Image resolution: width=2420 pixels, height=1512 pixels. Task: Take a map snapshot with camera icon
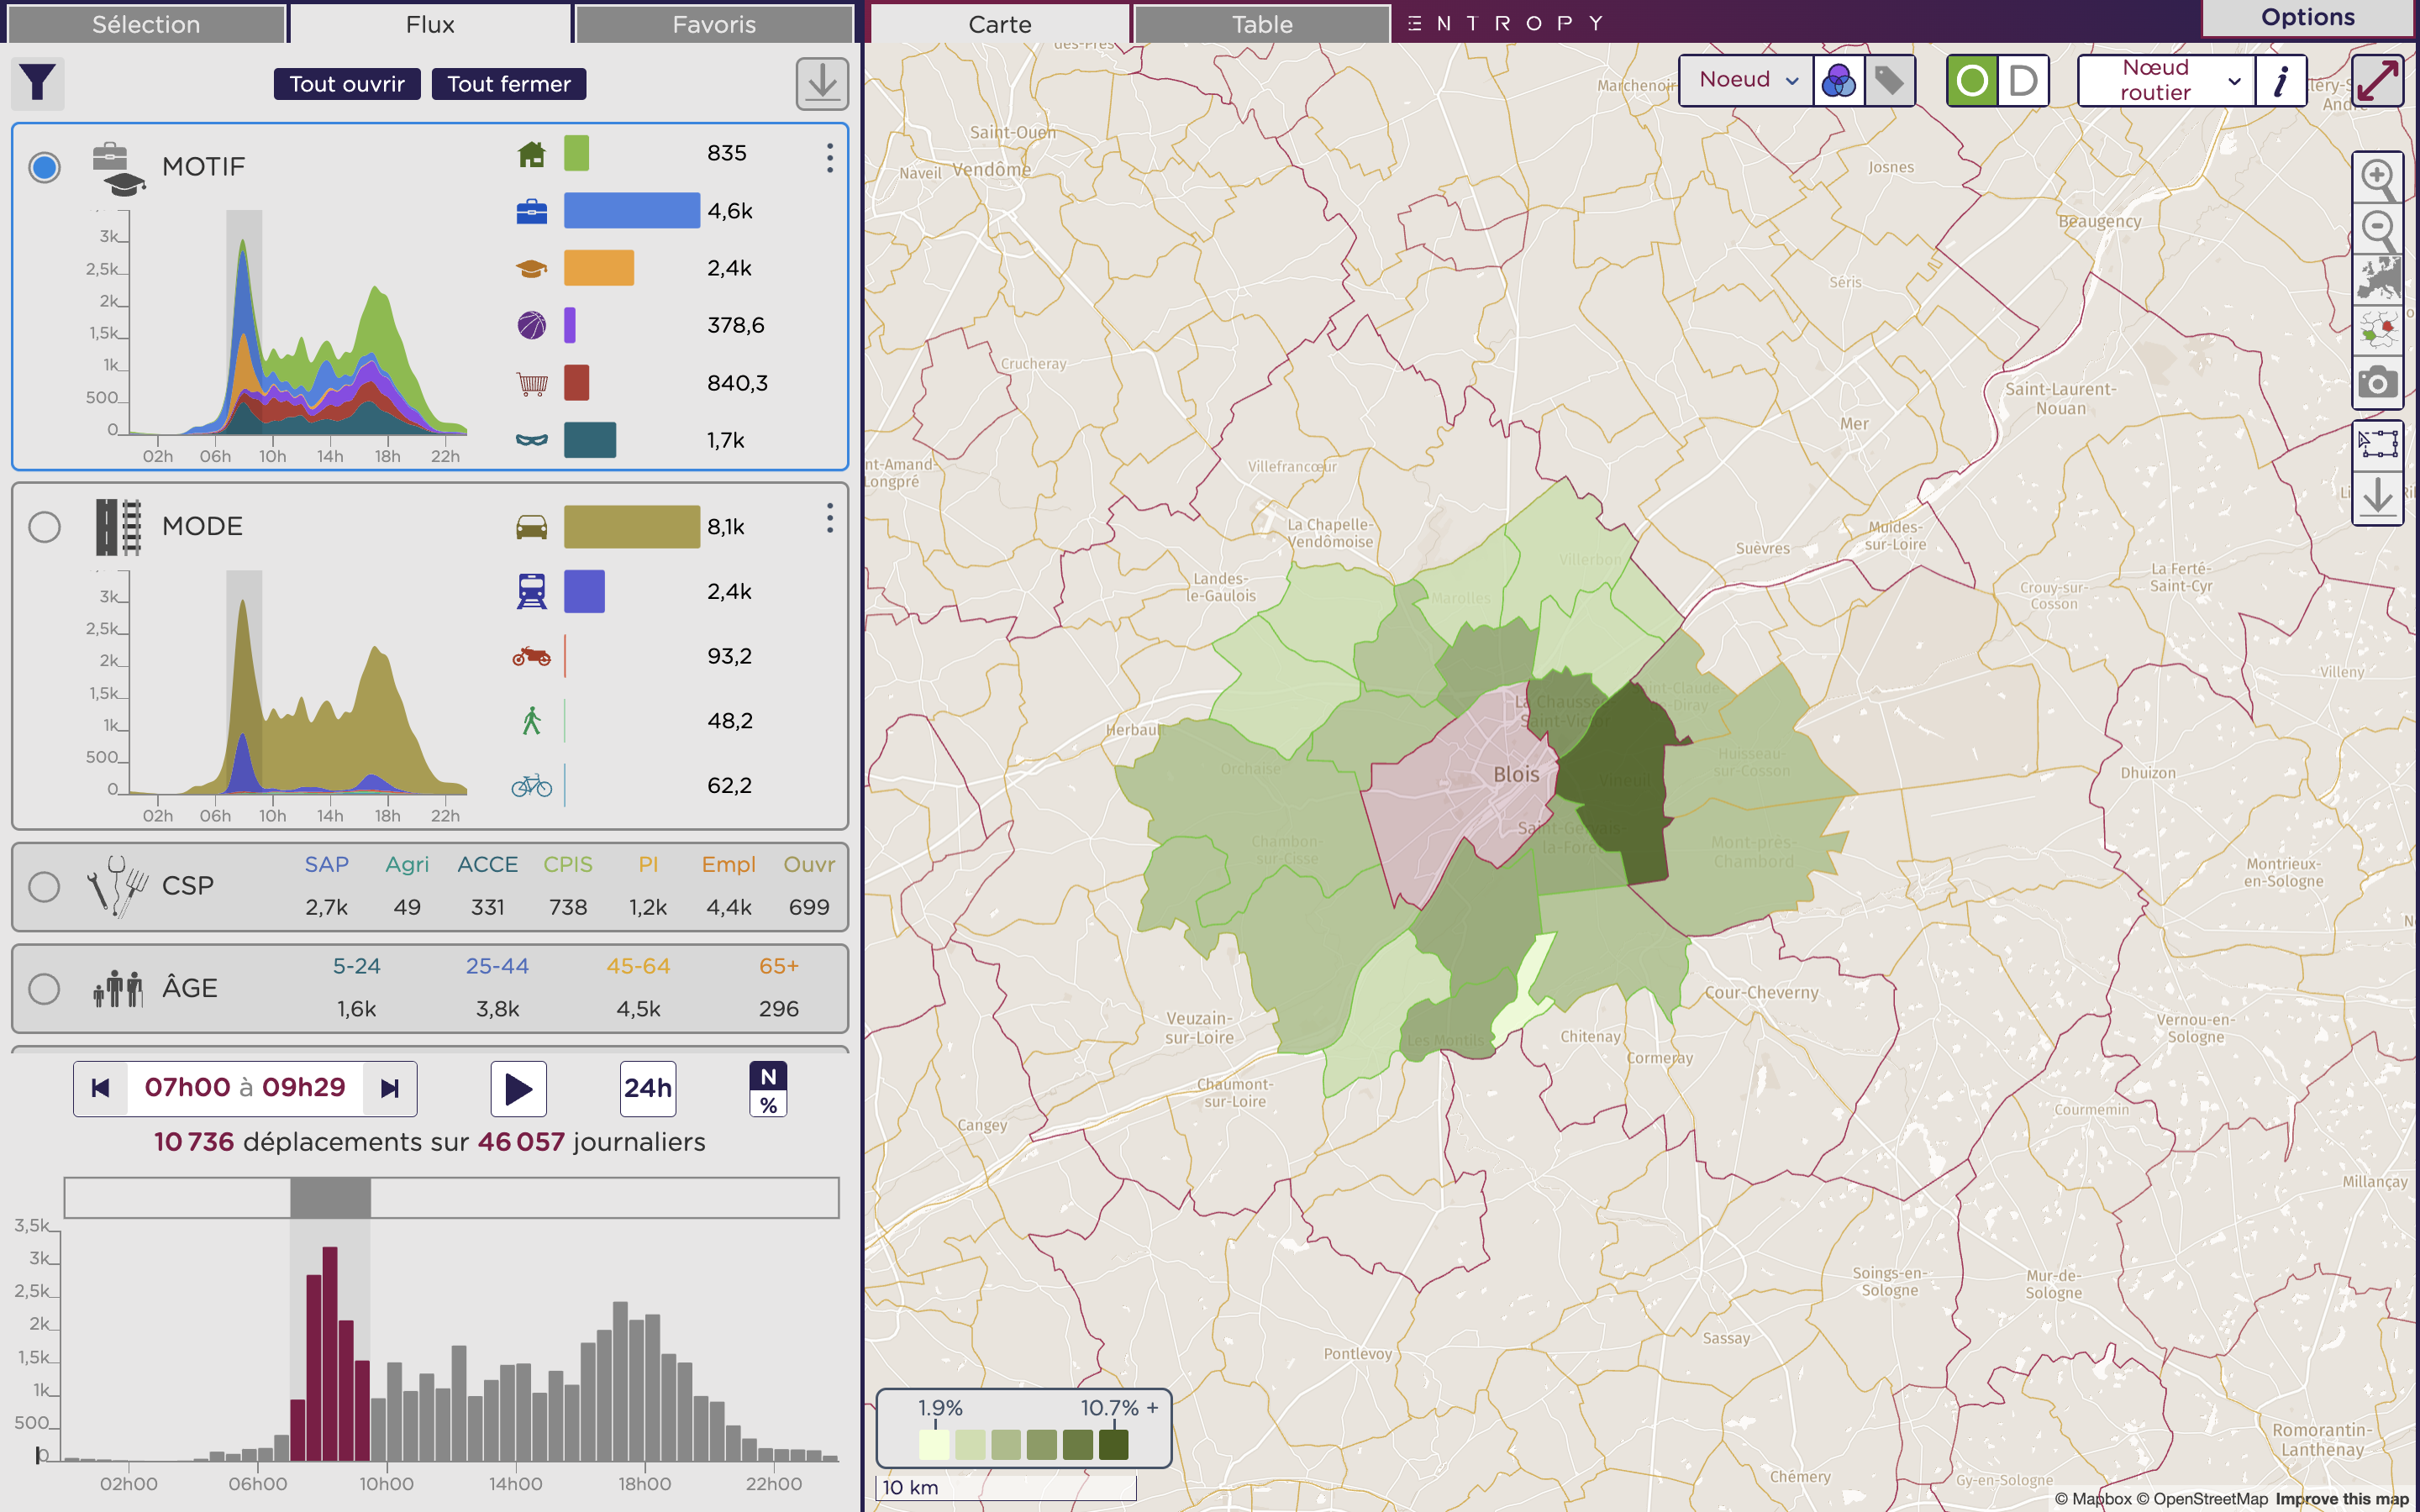2377,382
